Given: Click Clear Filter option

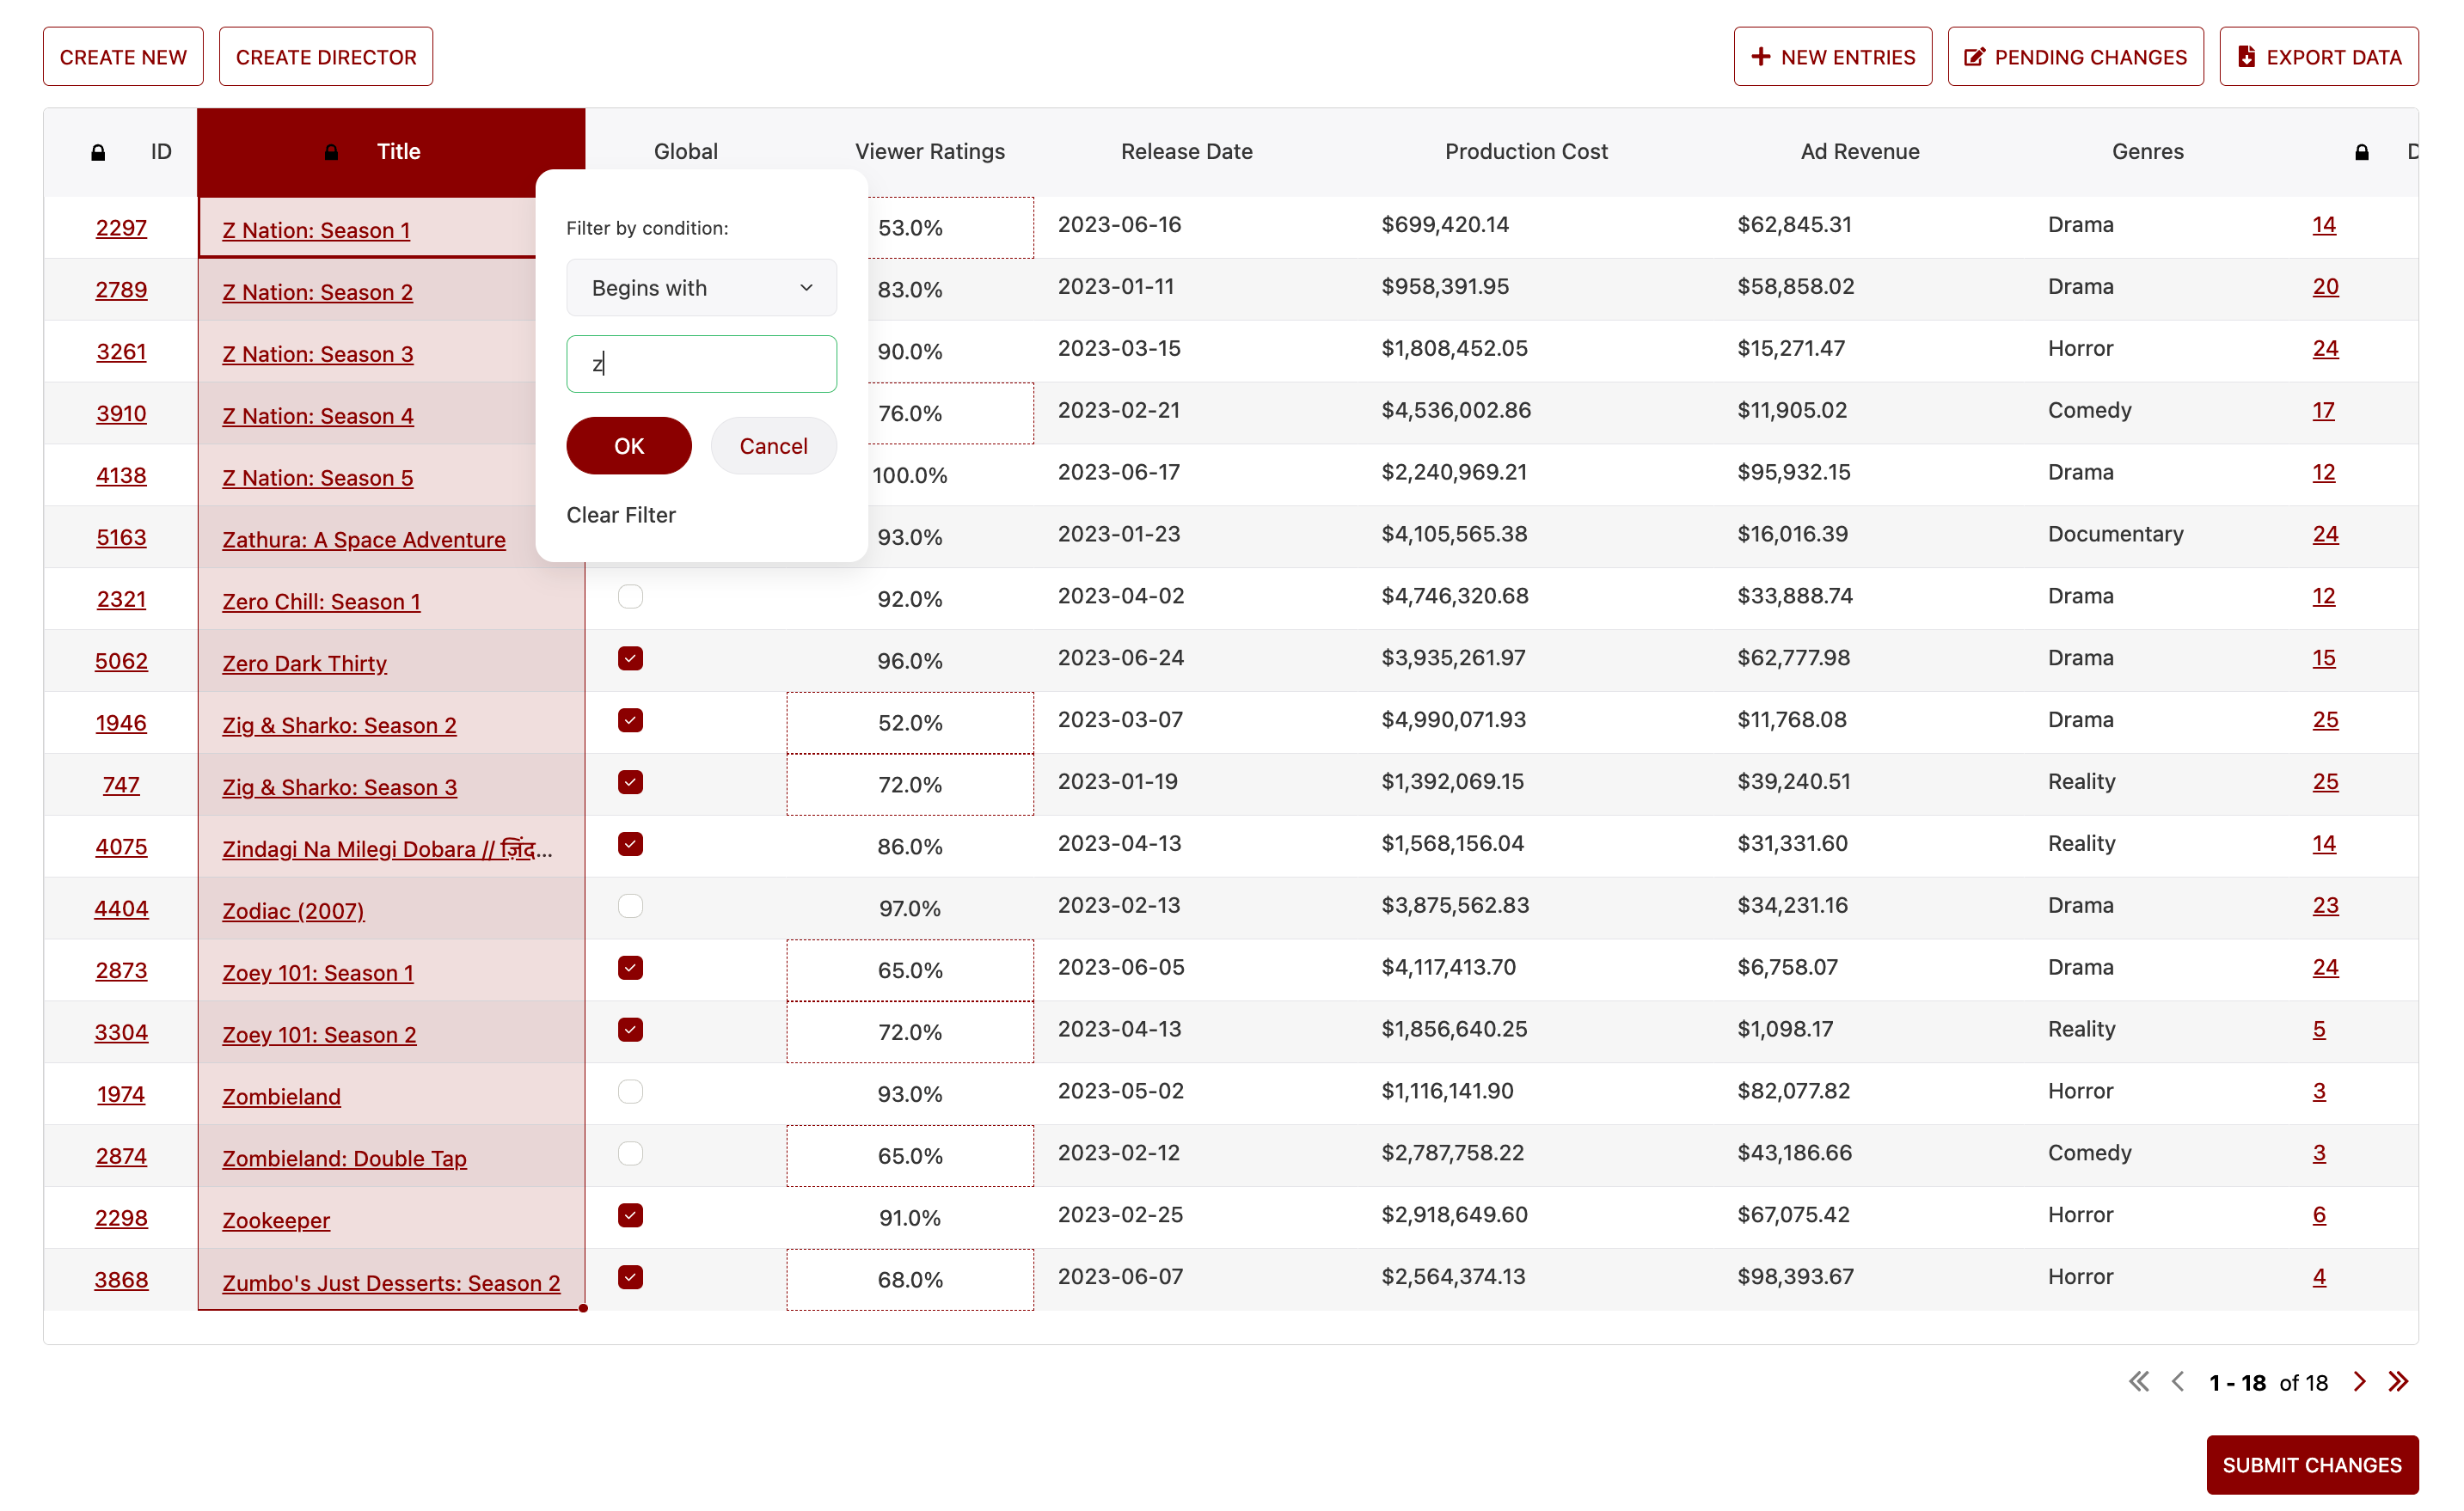Looking at the screenshot, I should 621,515.
